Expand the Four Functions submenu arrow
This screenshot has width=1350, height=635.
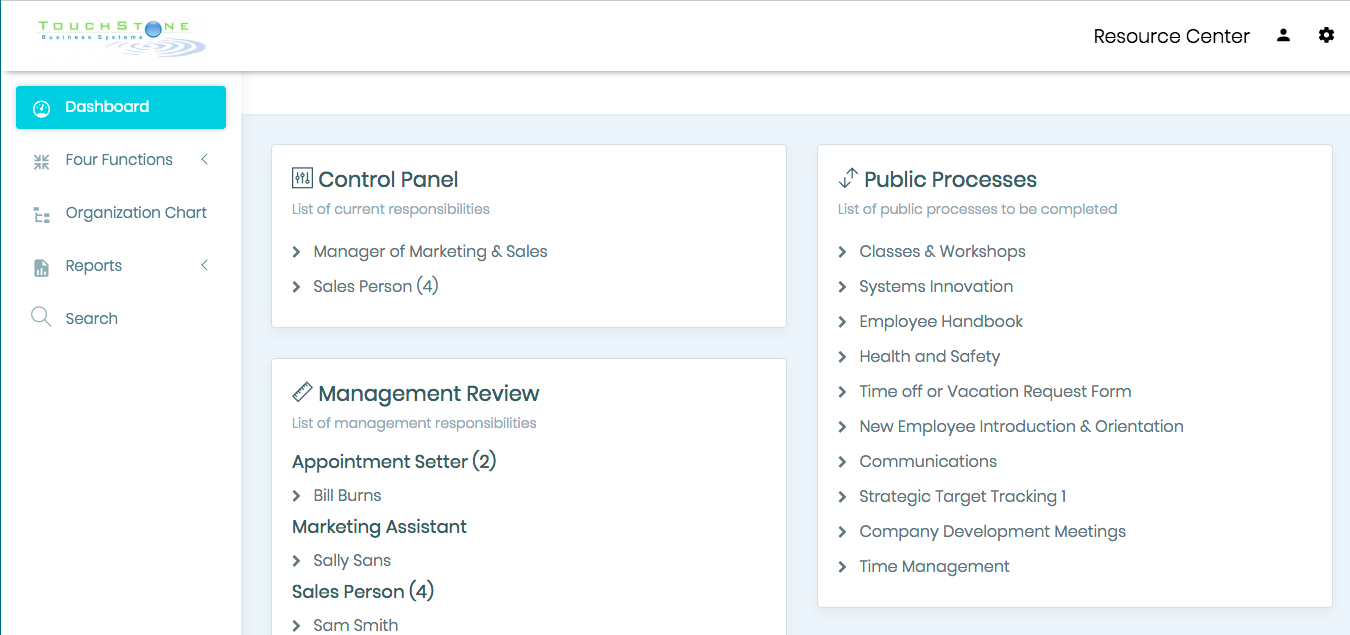point(204,159)
